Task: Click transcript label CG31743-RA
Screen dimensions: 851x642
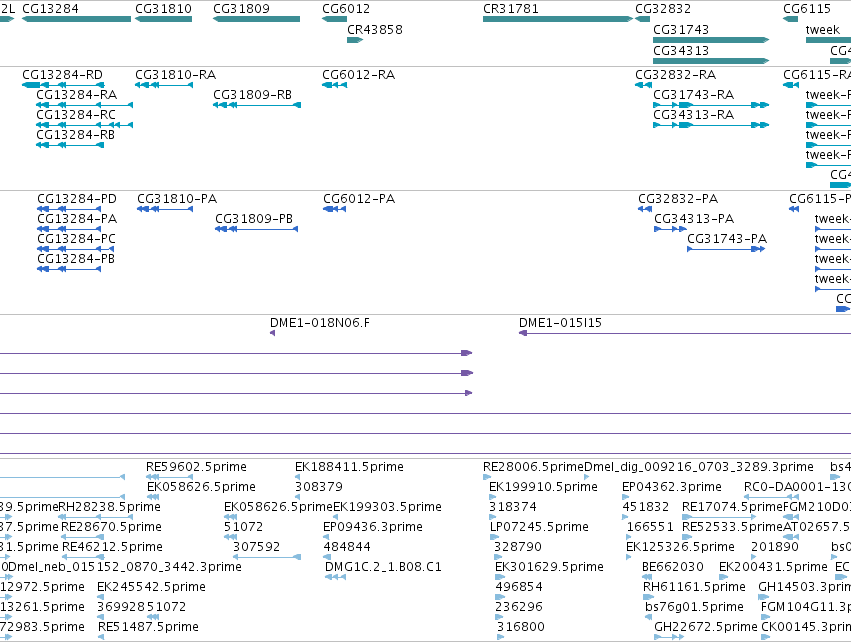Action: pyautogui.click(x=693, y=94)
